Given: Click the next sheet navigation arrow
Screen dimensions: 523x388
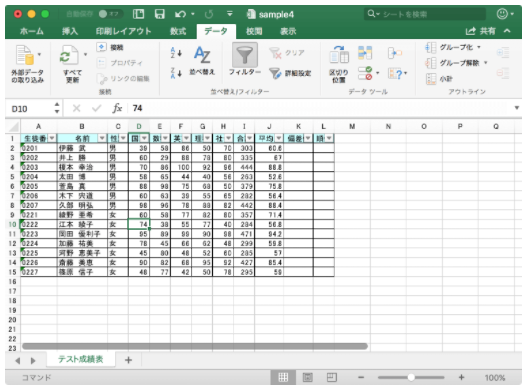Looking at the screenshot, I should [x=33, y=360].
